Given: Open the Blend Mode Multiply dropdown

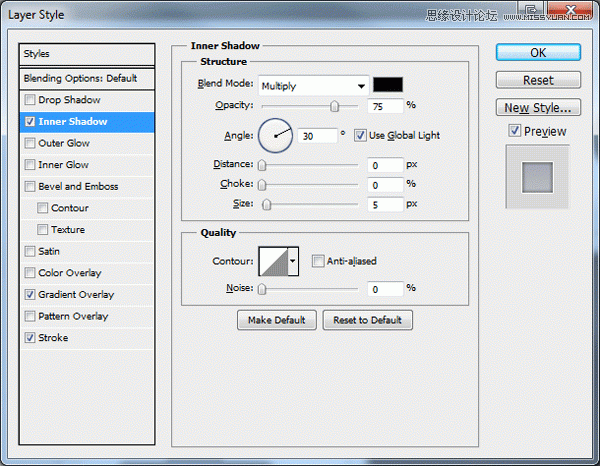Looking at the screenshot, I should [313, 86].
